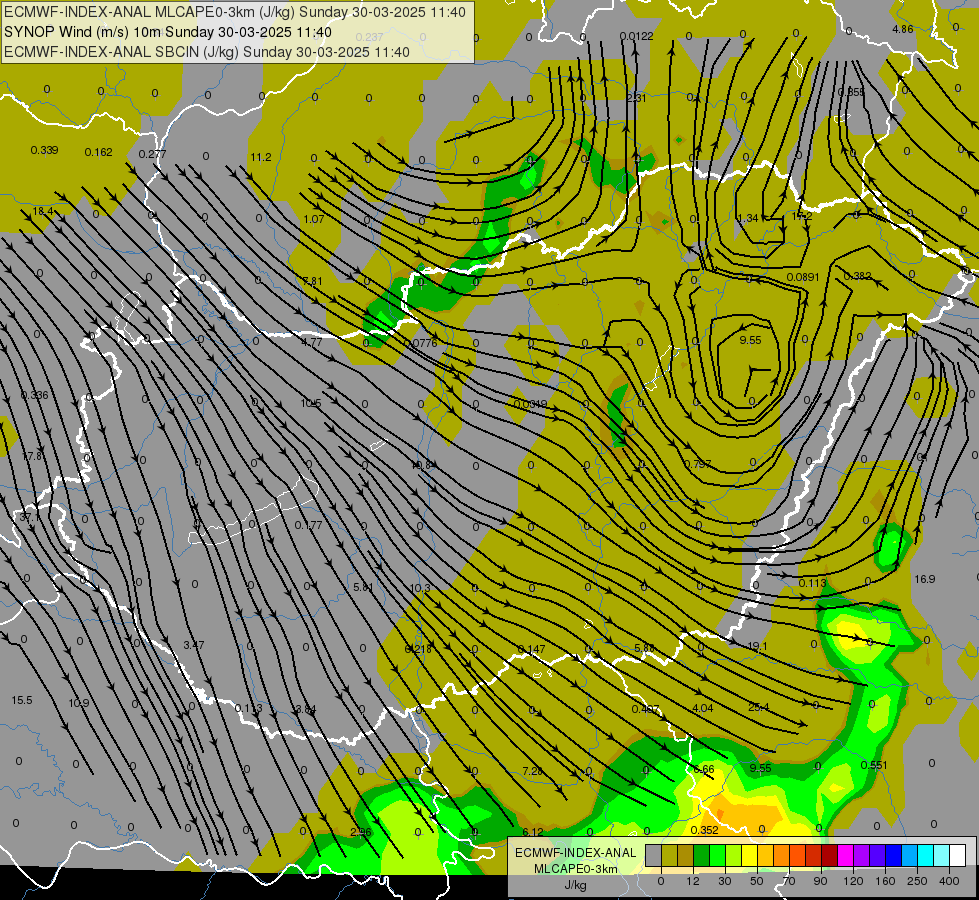Select the gray legend color box

point(654,855)
